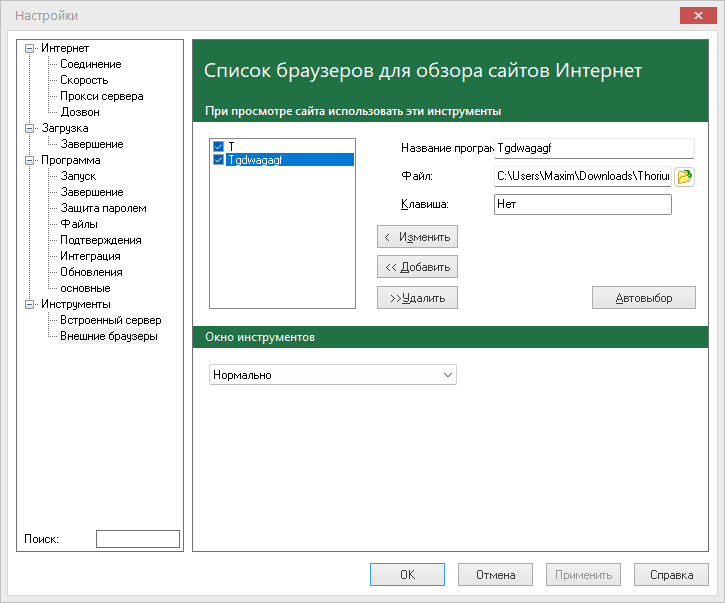Select the Инструменты category label

pos(76,304)
